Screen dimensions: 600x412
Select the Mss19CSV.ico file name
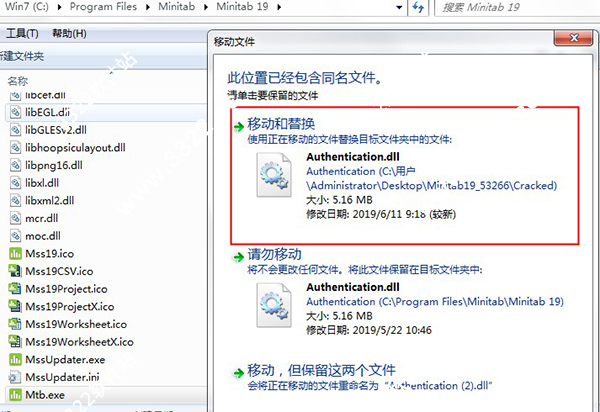(59, 271)
